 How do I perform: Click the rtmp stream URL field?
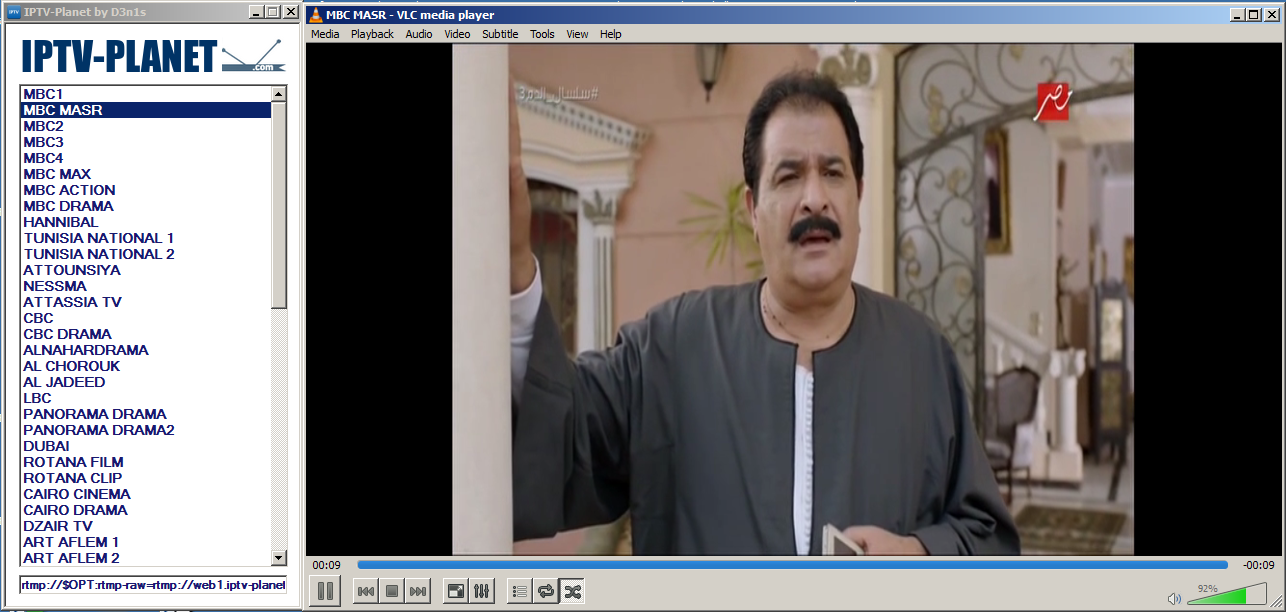coord(153,584)
